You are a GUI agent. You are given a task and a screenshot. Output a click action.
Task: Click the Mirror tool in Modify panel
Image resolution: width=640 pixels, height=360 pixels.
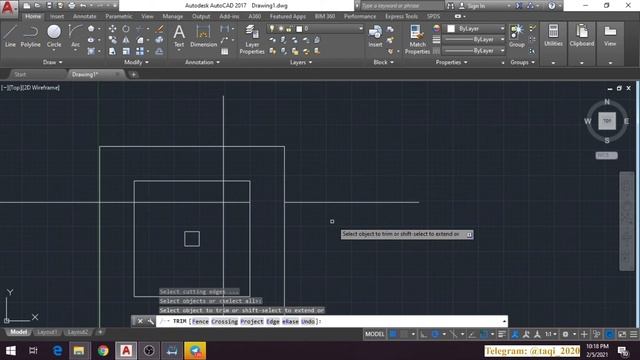[x=126, y=40]
